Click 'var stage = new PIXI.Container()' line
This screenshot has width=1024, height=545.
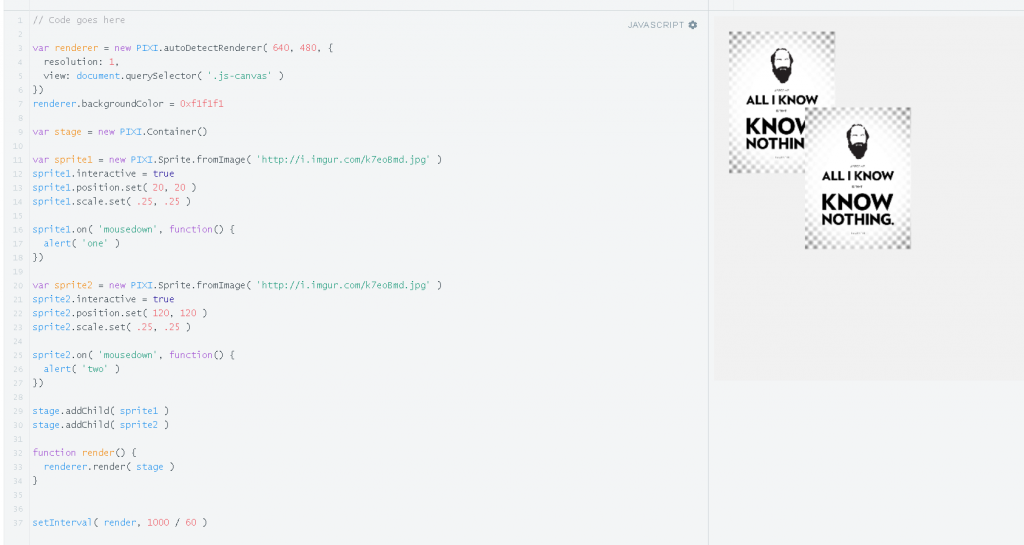pos(120,132)
